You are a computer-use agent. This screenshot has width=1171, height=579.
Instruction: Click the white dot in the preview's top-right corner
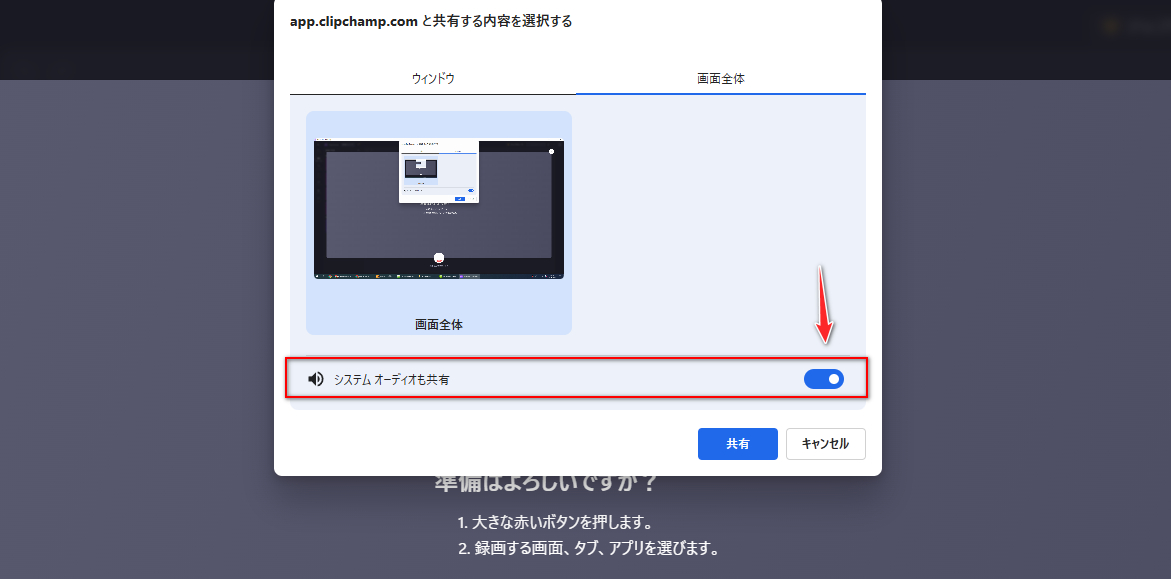pos(551,151)
